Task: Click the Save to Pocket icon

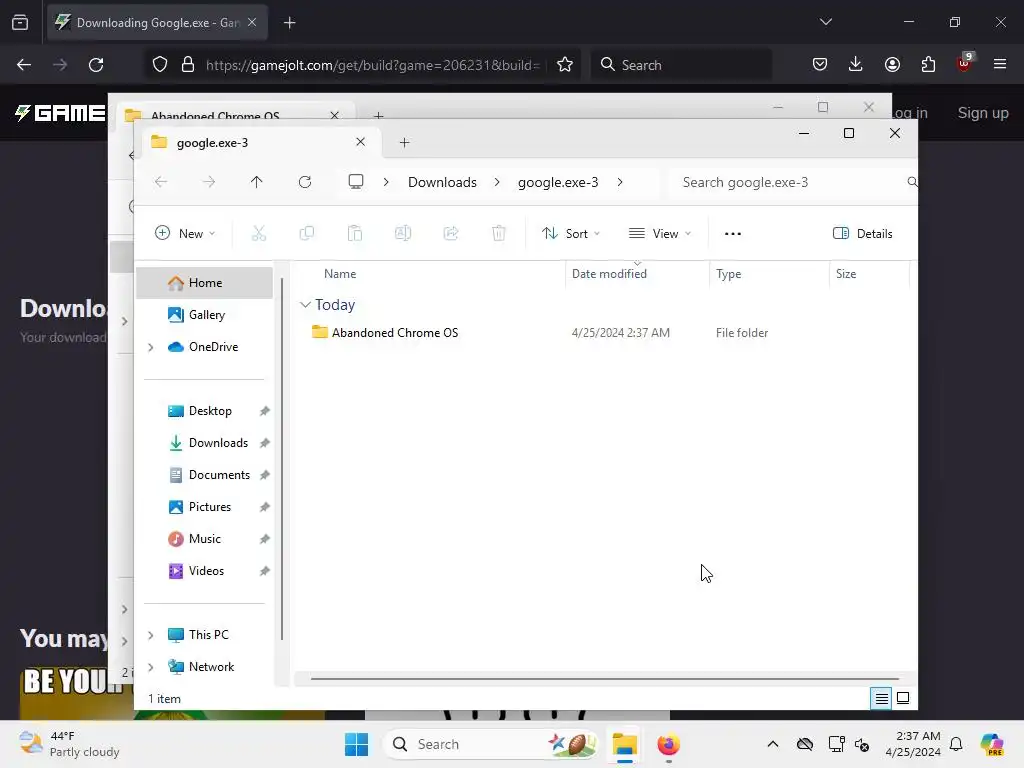Action: 820,65
